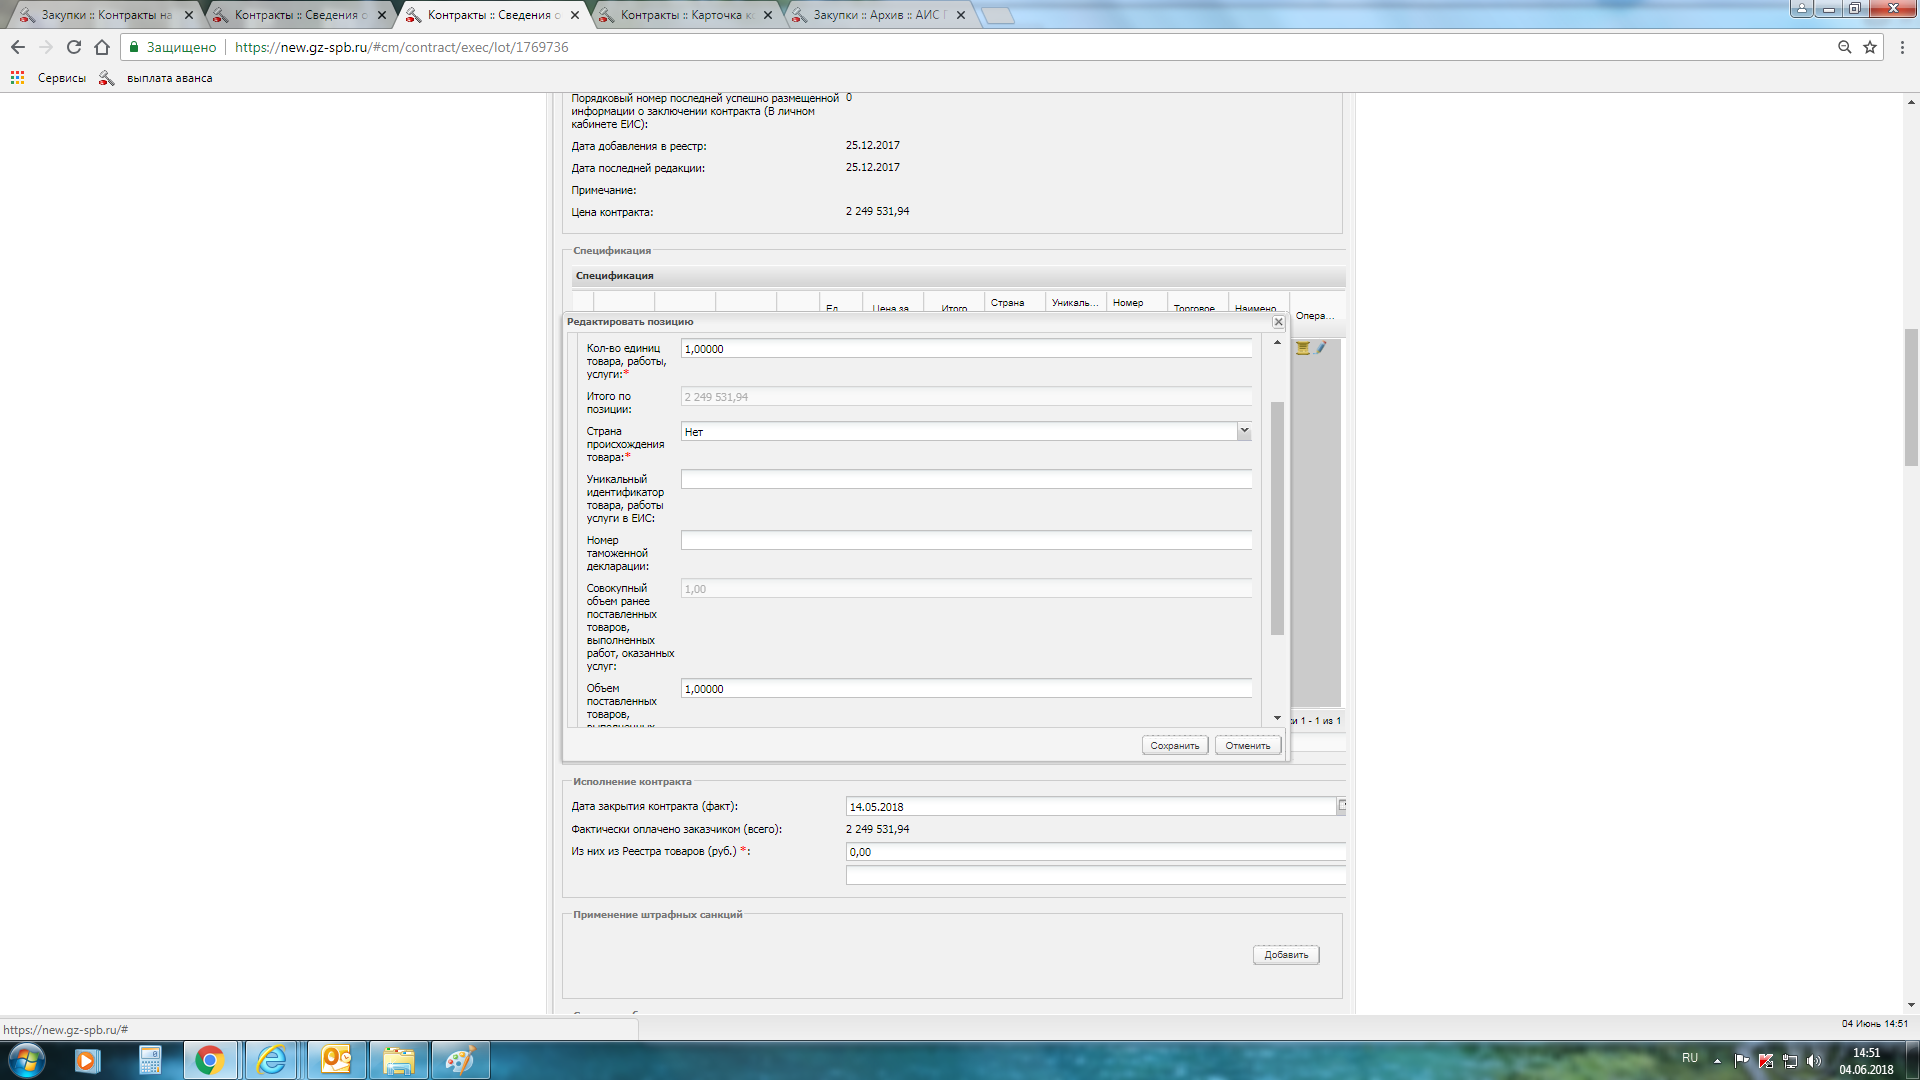
Task: Click the 'Номер таможенной декларации' input field
Action: tap(966, 540)
